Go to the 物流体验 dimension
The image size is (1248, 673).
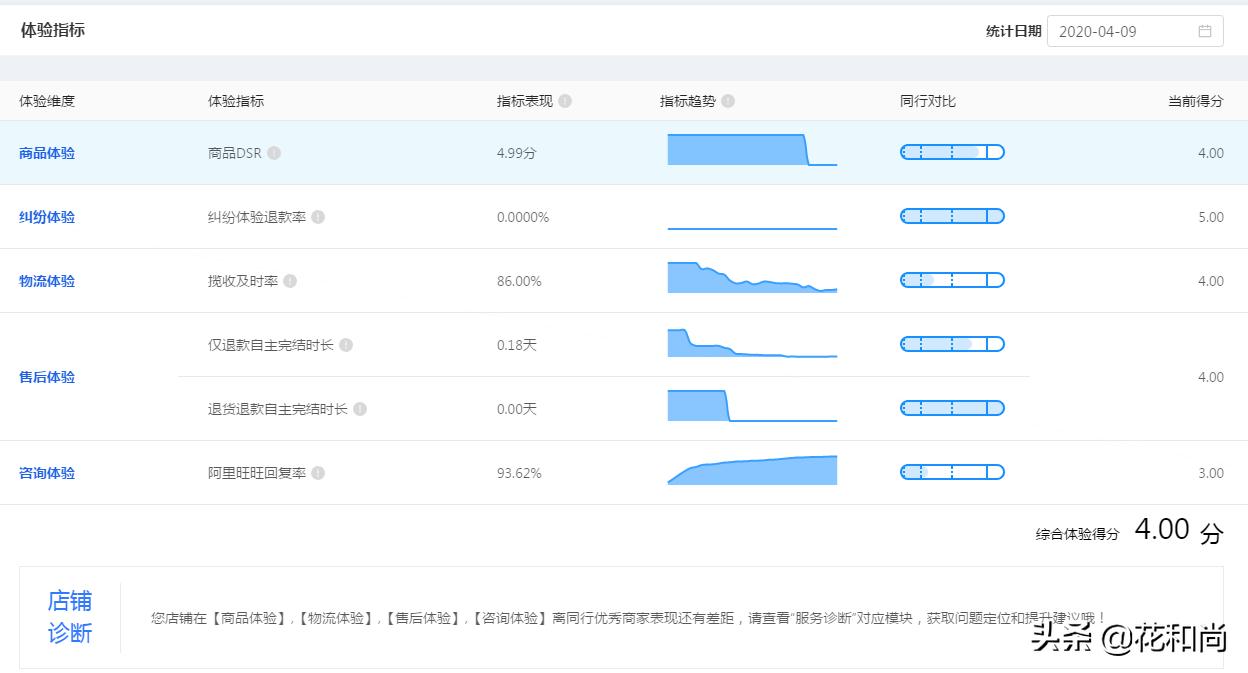coord(46,280)
